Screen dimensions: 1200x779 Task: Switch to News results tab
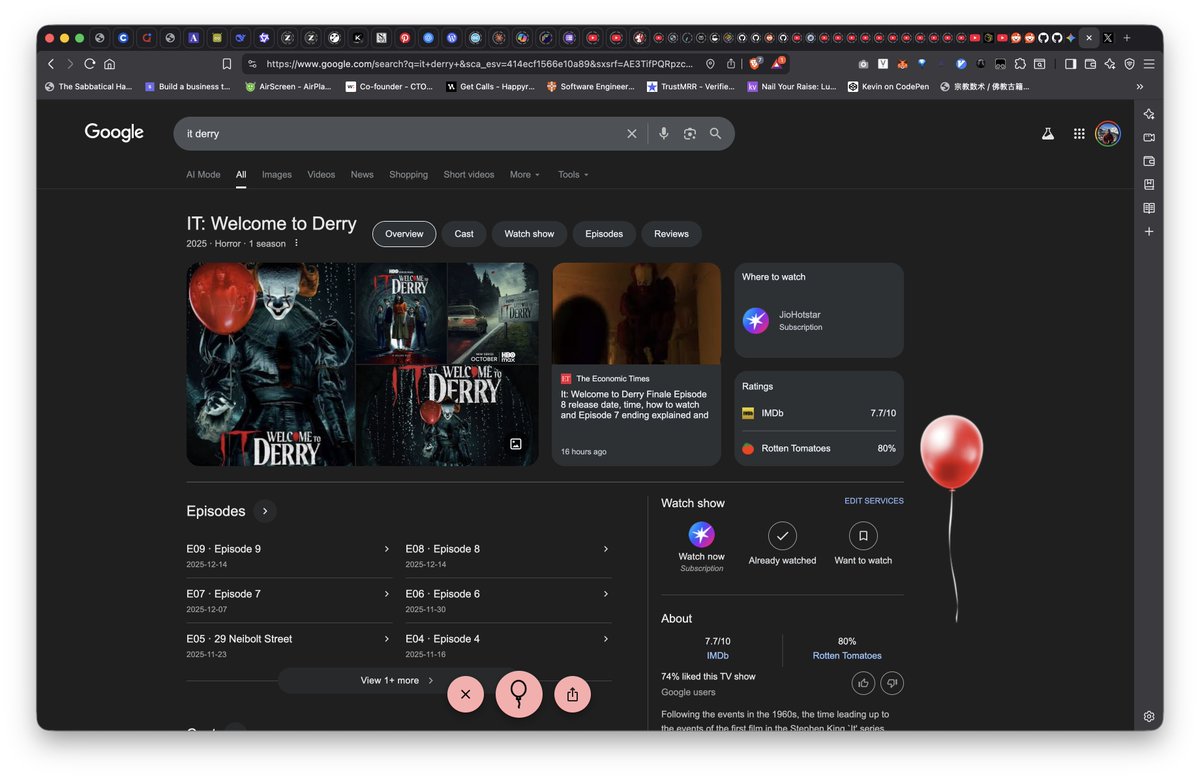362,175
